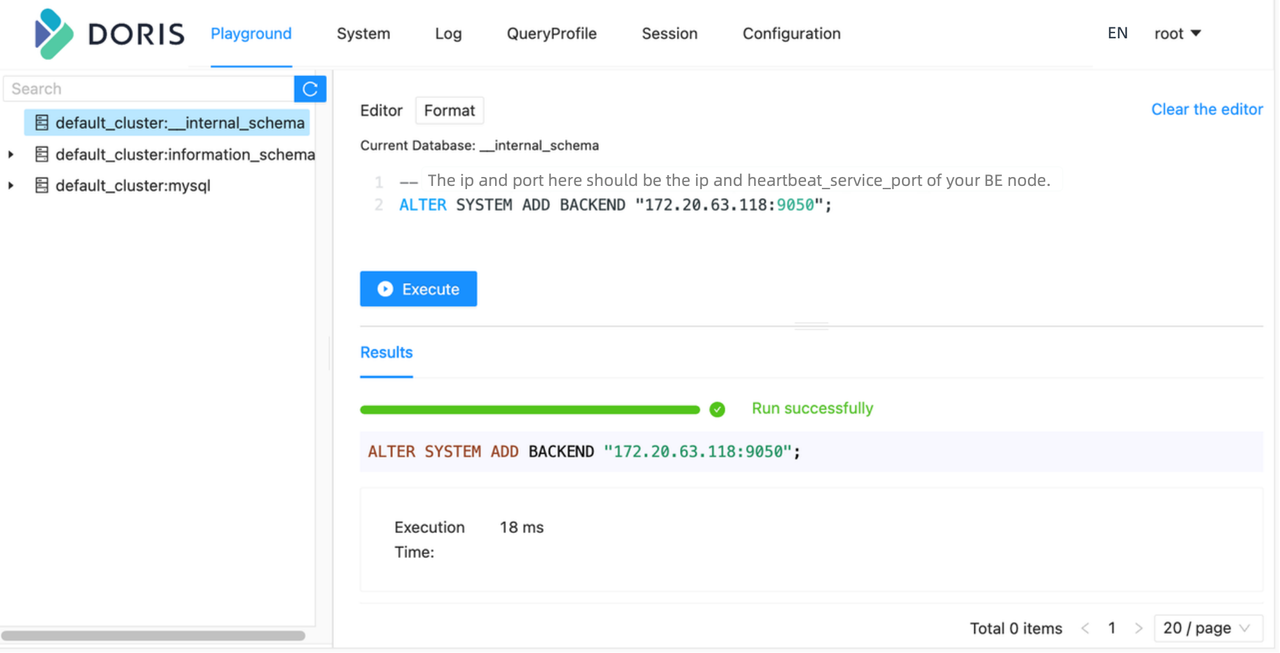
Task: Open the Configuration tab
Action: point(791,33)
